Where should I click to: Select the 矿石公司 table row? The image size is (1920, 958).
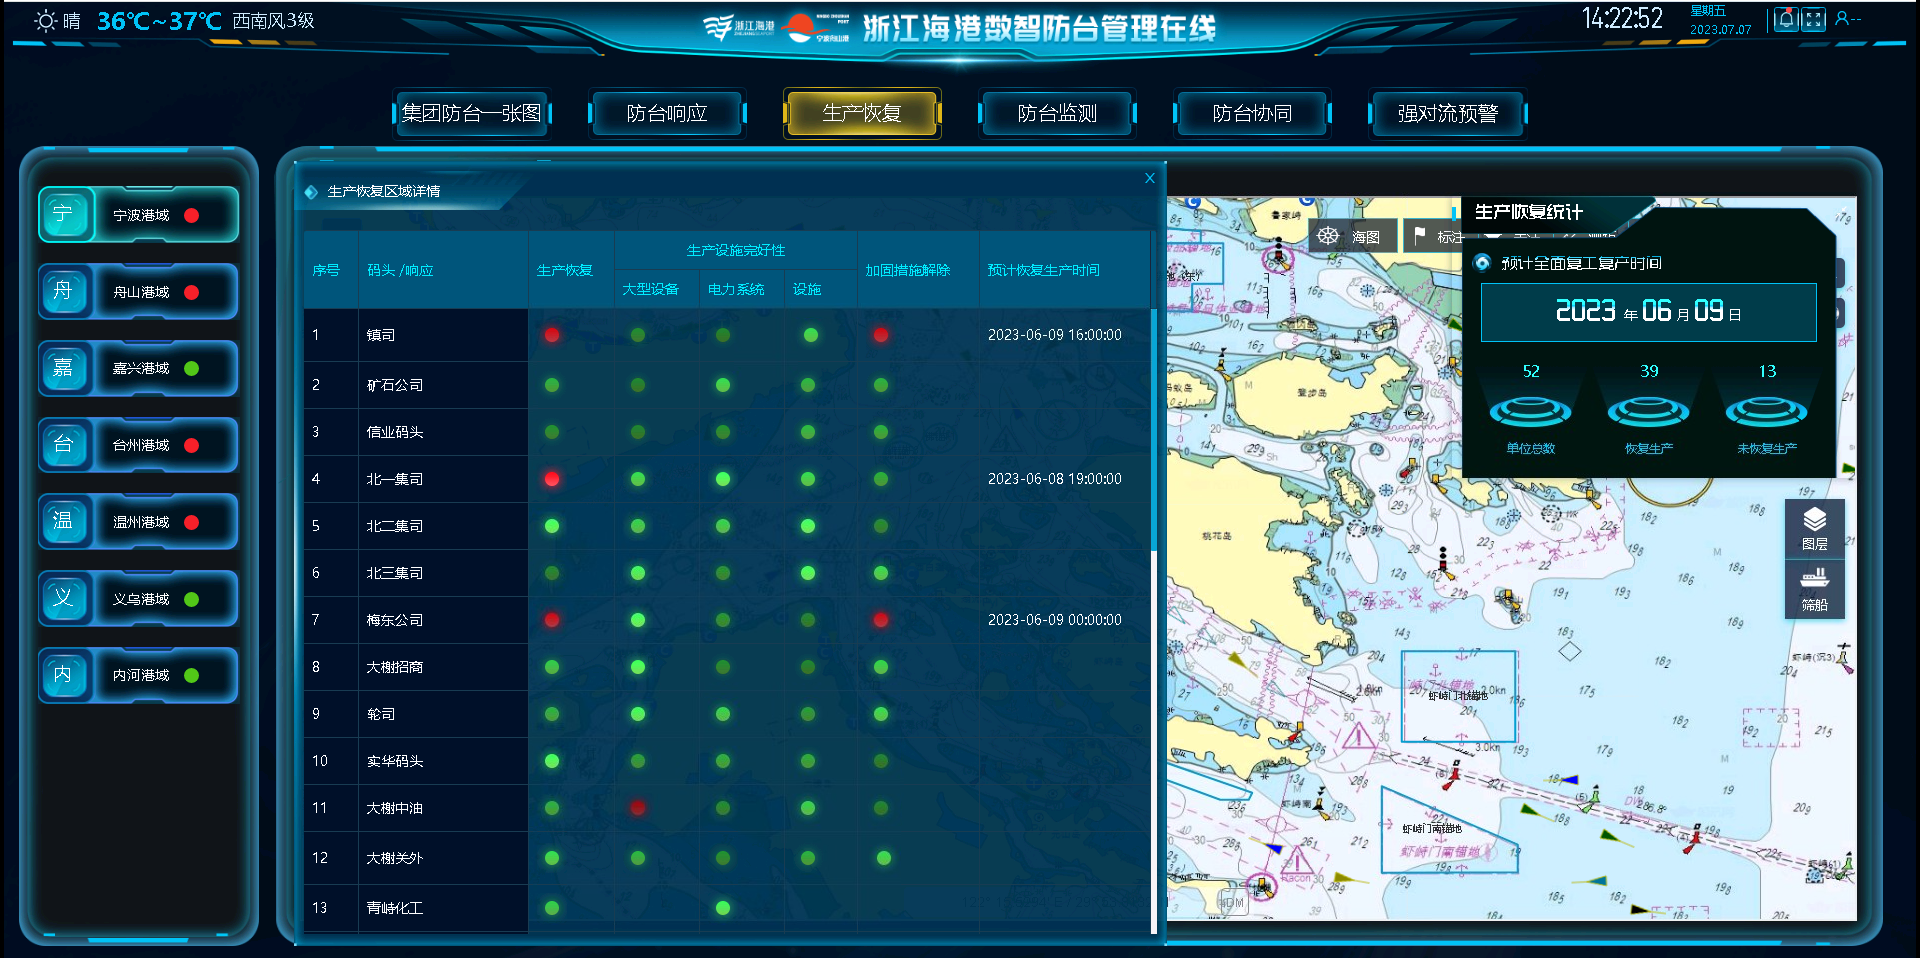click(x=727, y=385)
